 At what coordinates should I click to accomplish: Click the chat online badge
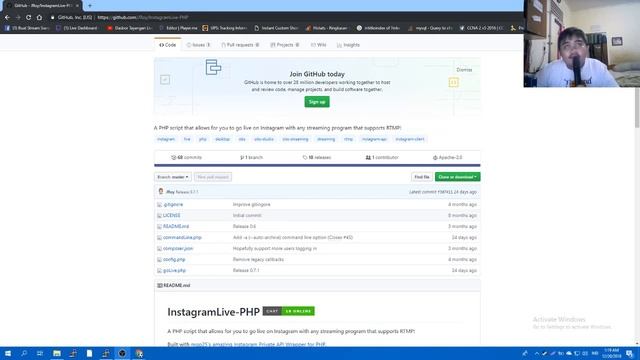click(x=289, y=311)
